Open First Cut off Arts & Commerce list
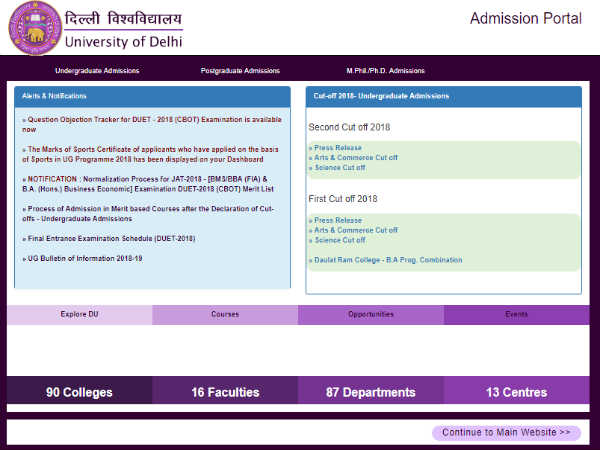The width and height of the screenshot is (600, 450). 353,230
